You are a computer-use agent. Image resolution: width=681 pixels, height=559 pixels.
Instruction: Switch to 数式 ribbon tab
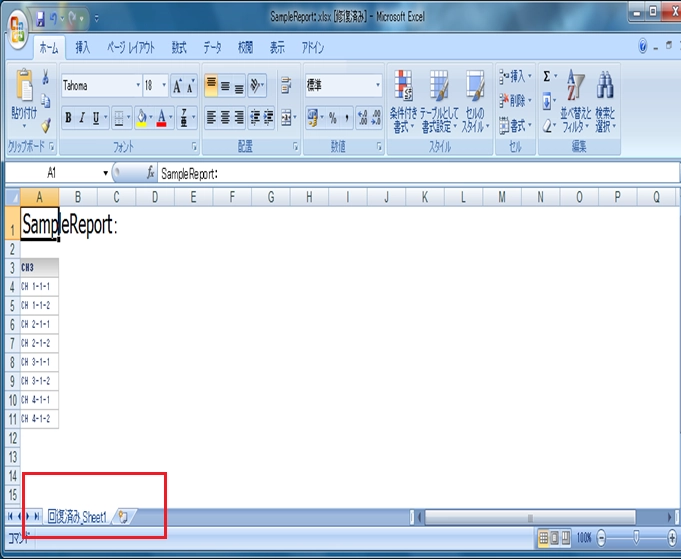tap(179, 48)
